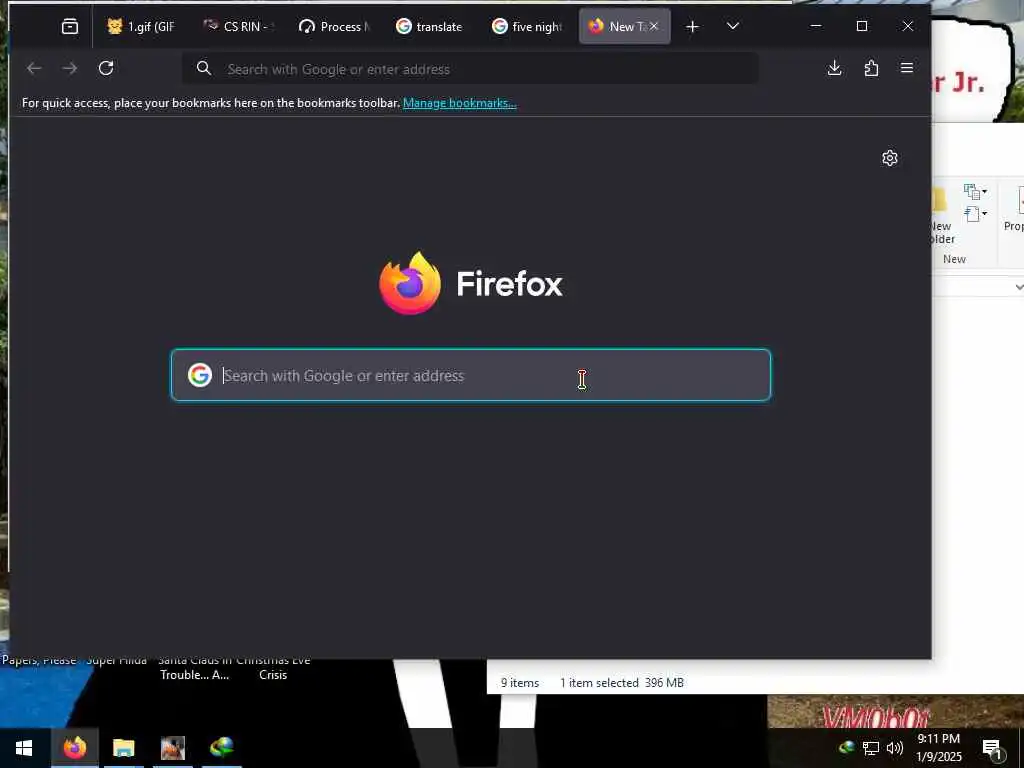Minimize the Firefox window

point(816,26)
